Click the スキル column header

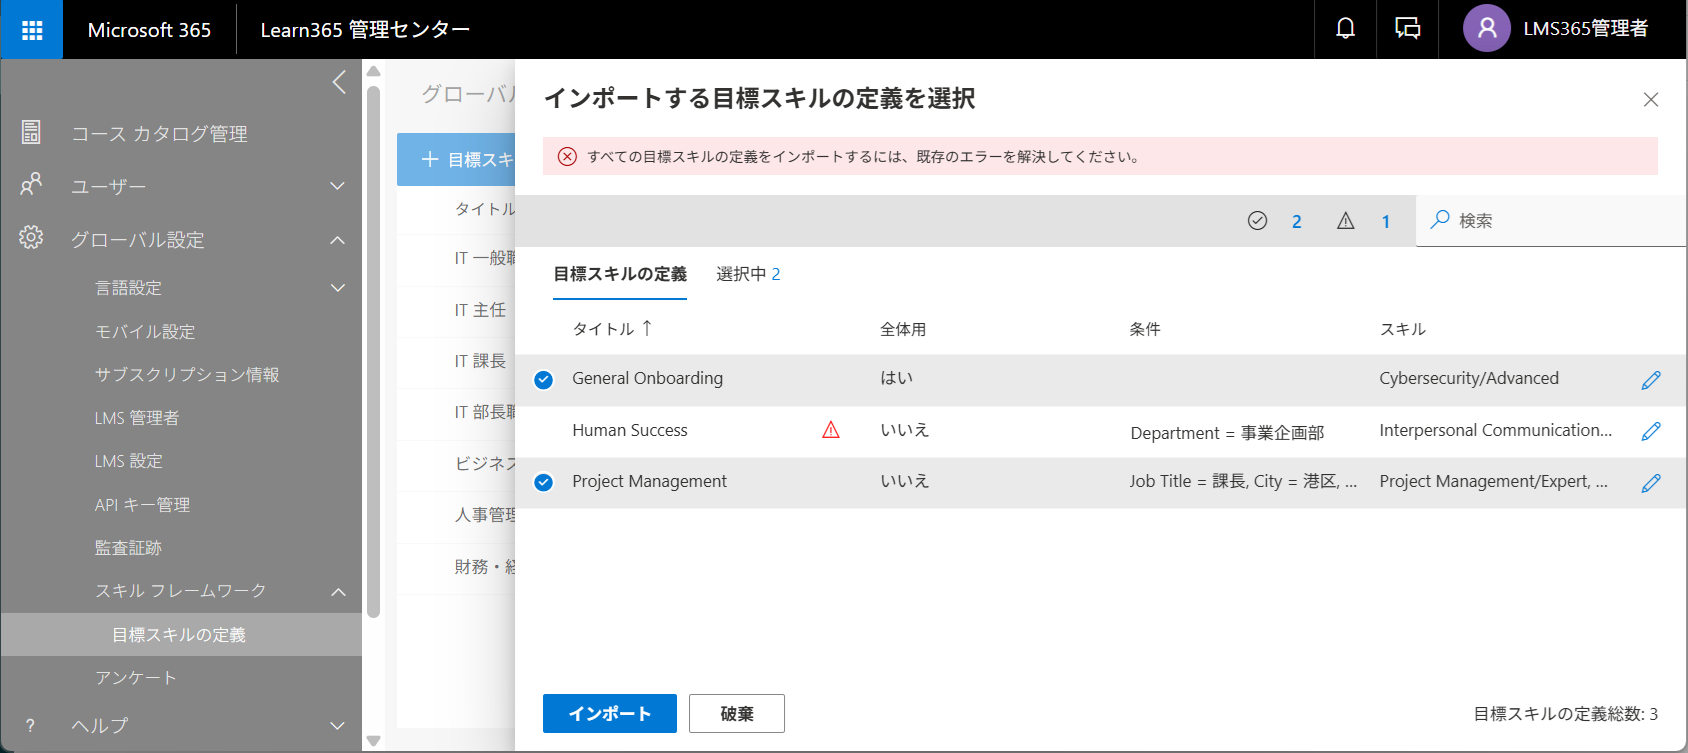(x=1403, y=329)
